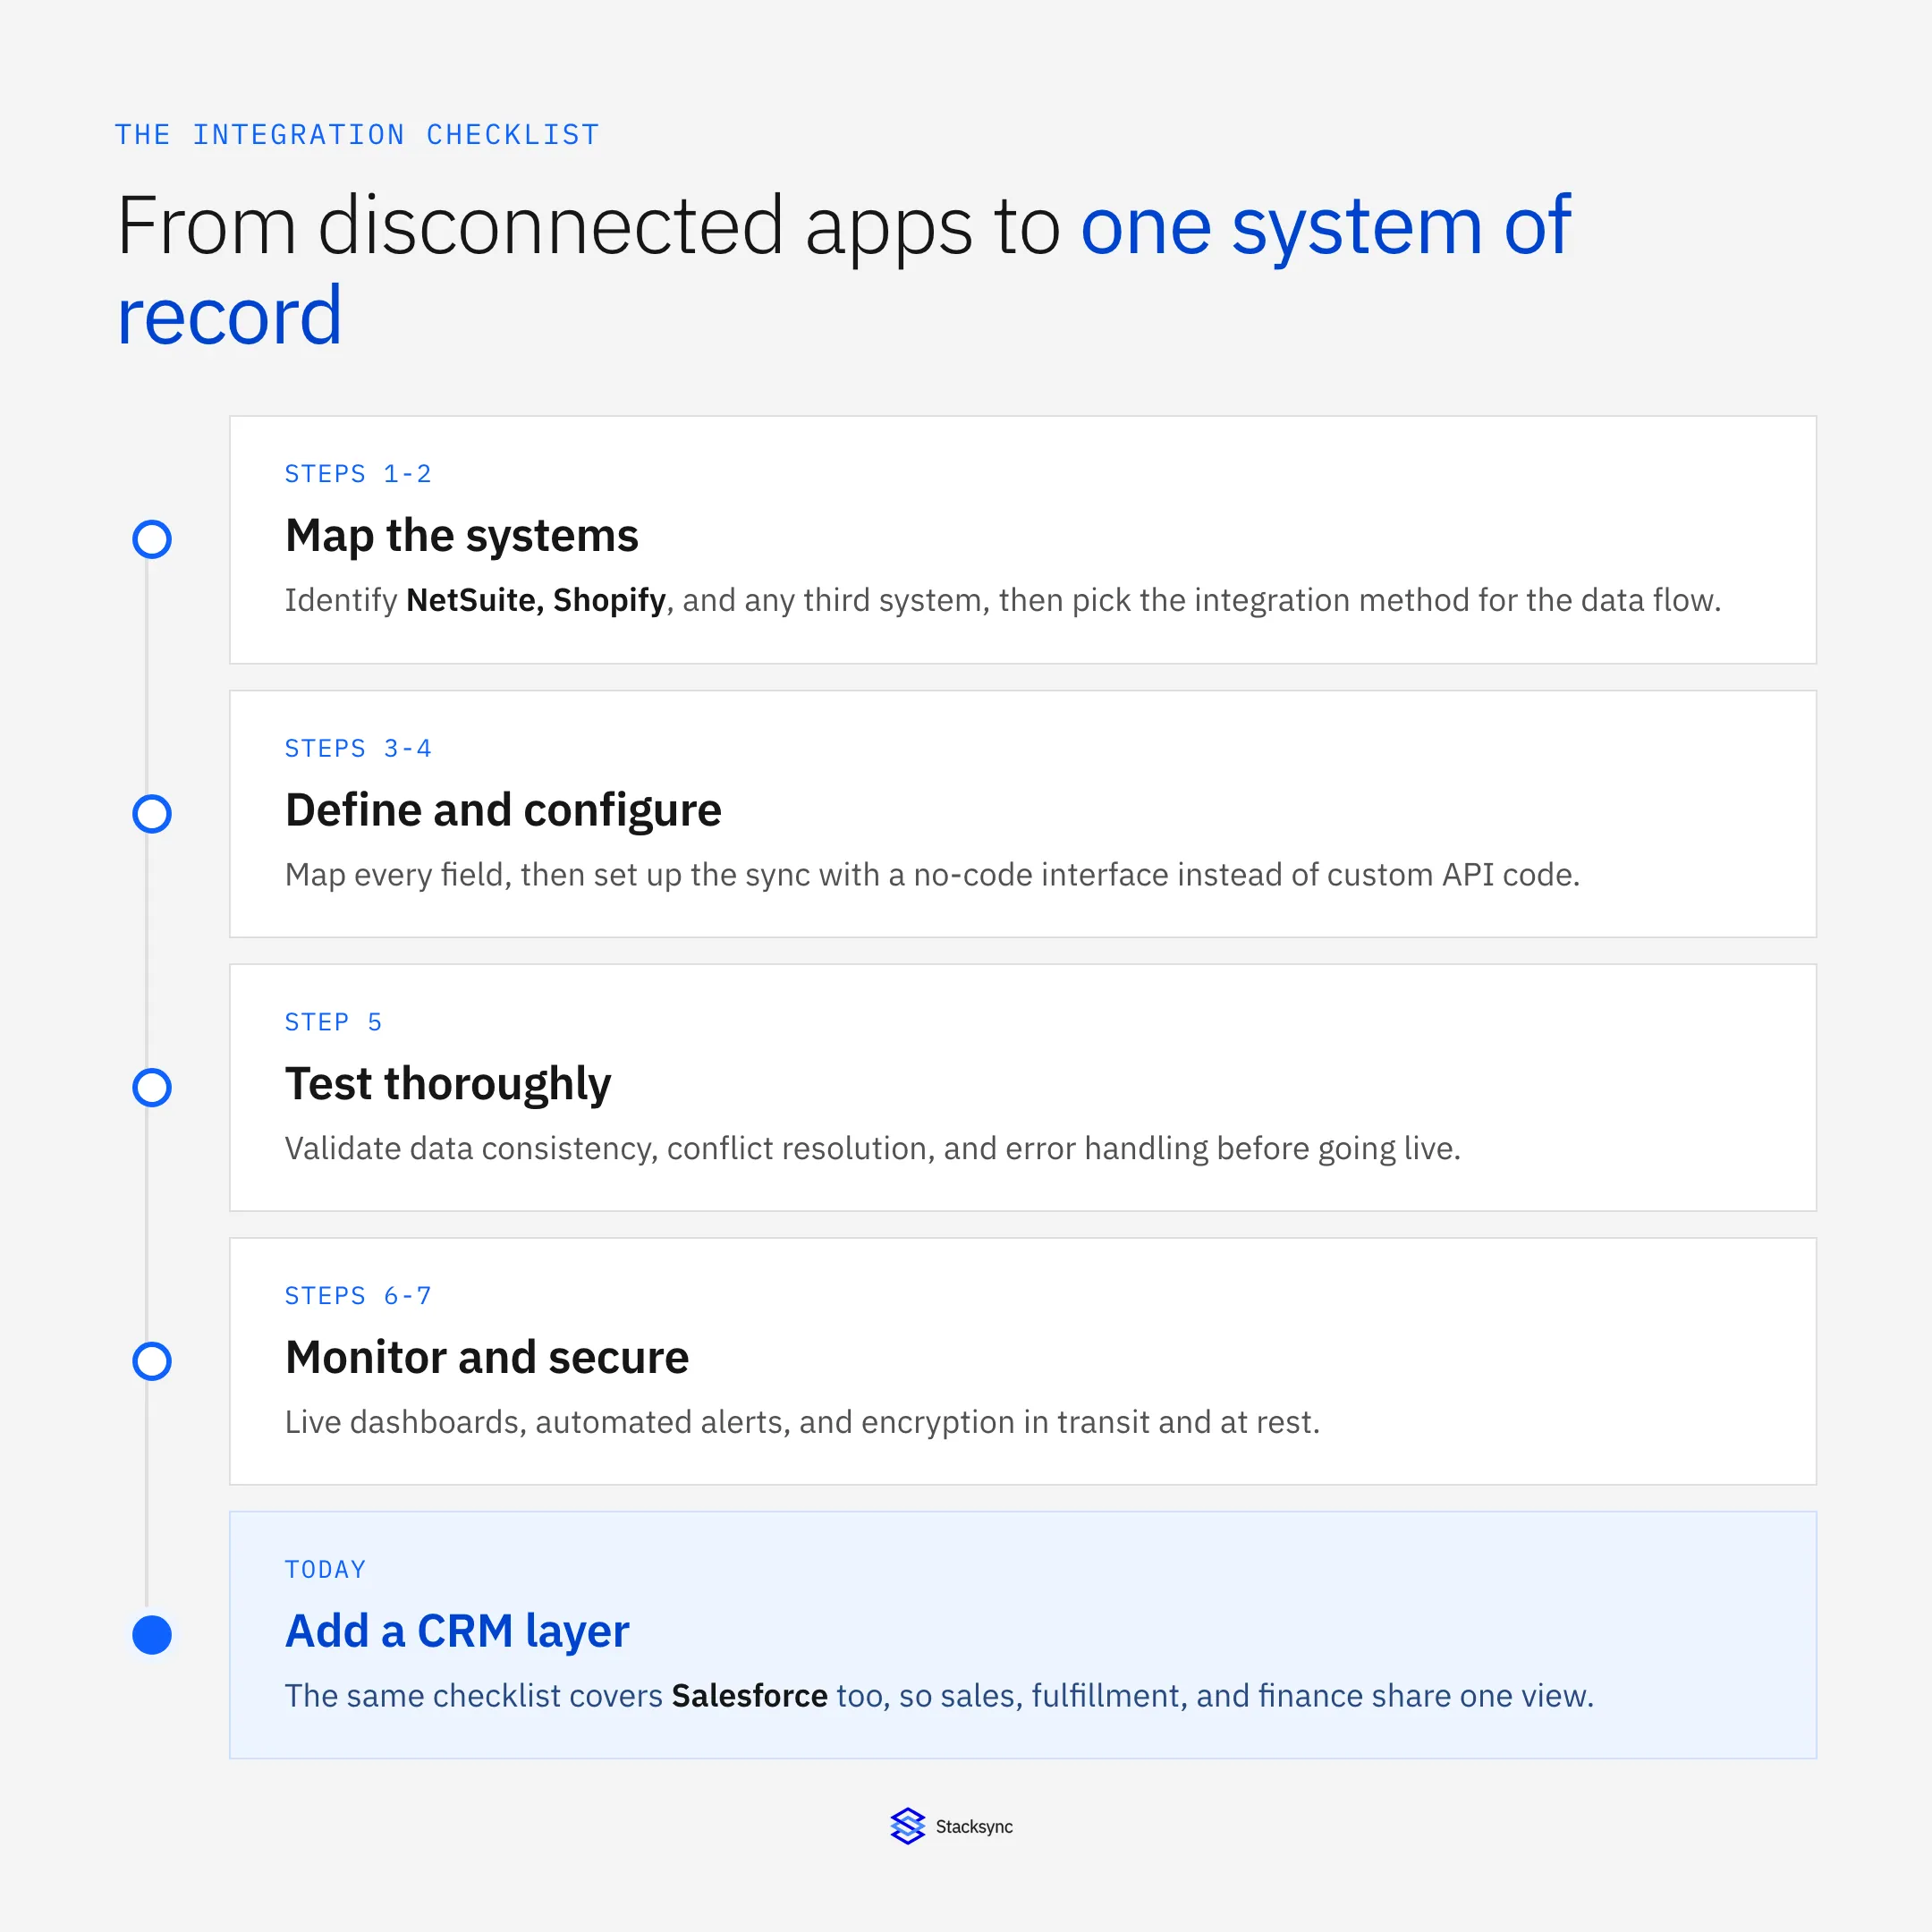Select the timeline marker beside Monitor and secure
Viewport: 1932px width, 1932px height.
pos(152,1361)
